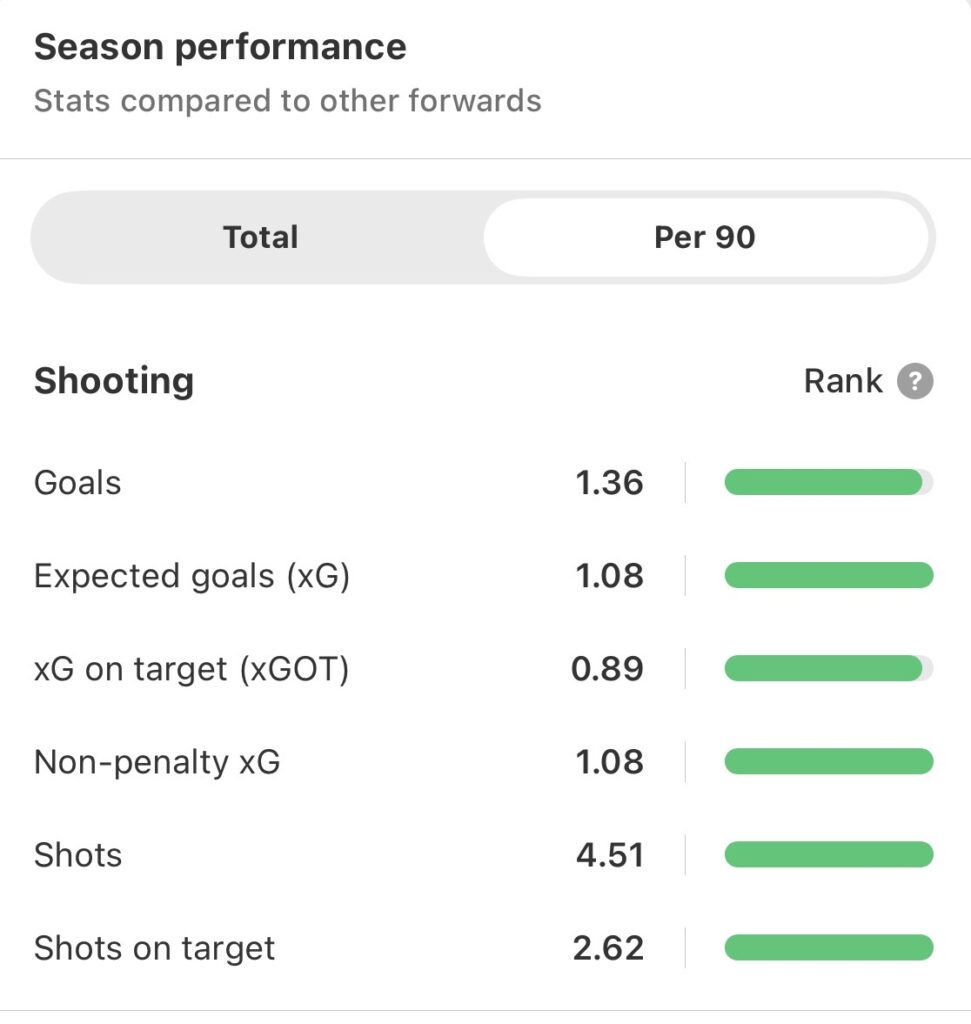
Task: Switch to the Total stats tab
Action: 260,237
